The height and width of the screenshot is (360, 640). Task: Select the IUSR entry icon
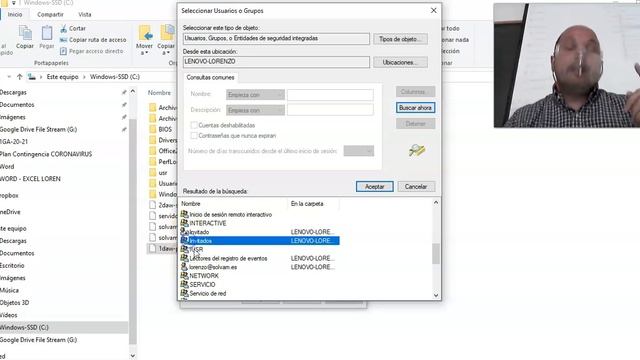coord(184,249)
